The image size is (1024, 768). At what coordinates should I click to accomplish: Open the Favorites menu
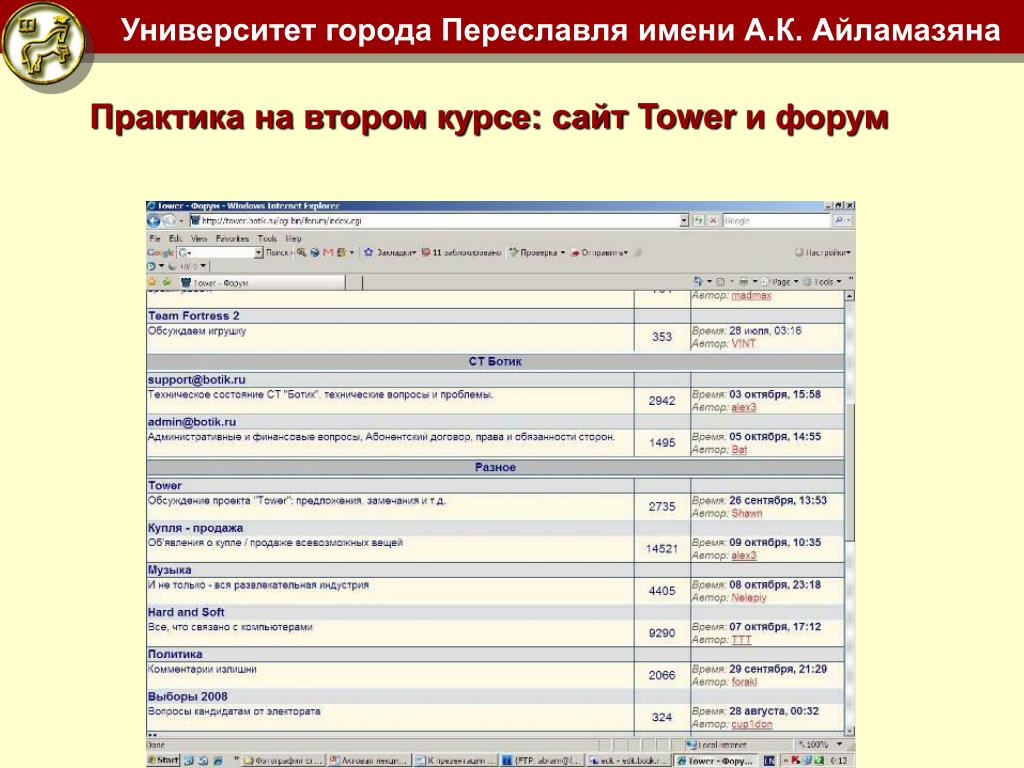pyautogui.click(x=232, y=238)
